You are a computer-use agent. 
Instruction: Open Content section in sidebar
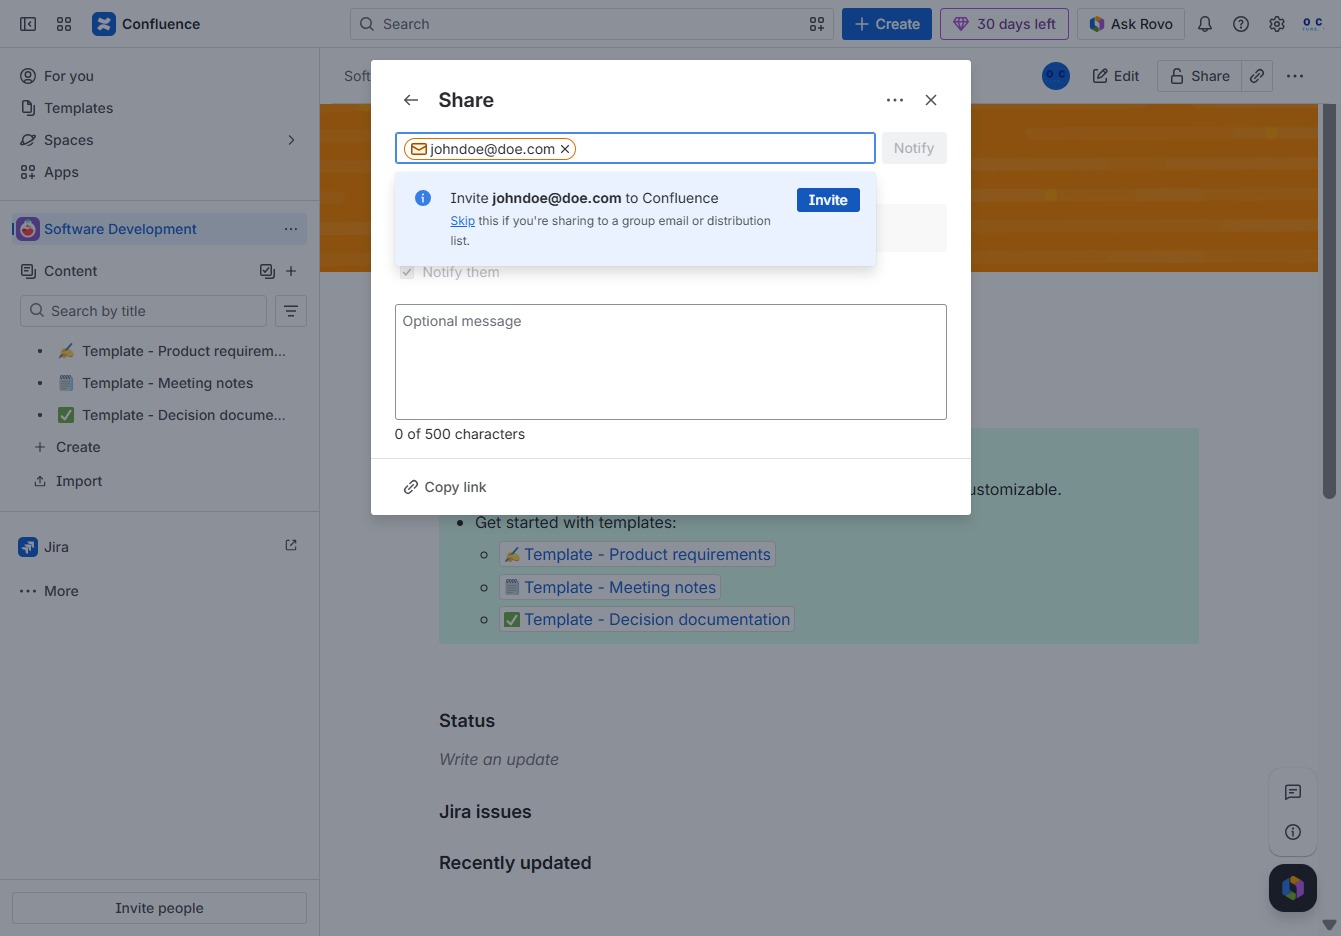[70, 271]
